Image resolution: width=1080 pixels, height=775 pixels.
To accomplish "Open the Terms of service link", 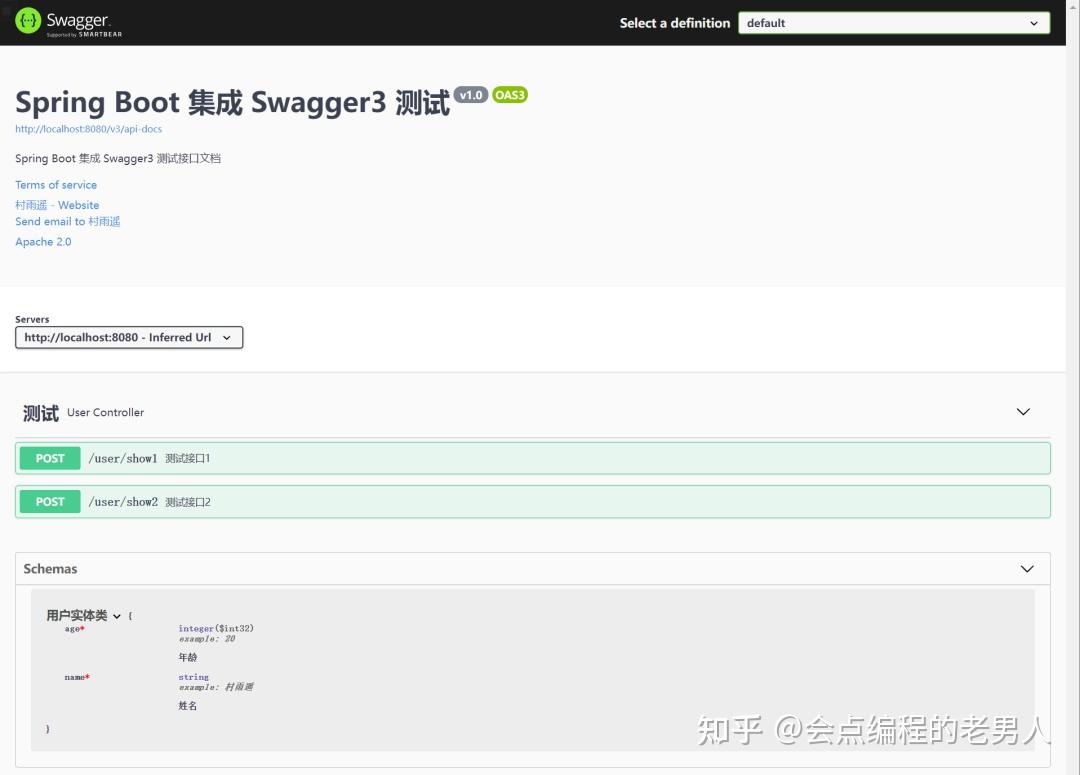I will (56, 184).
